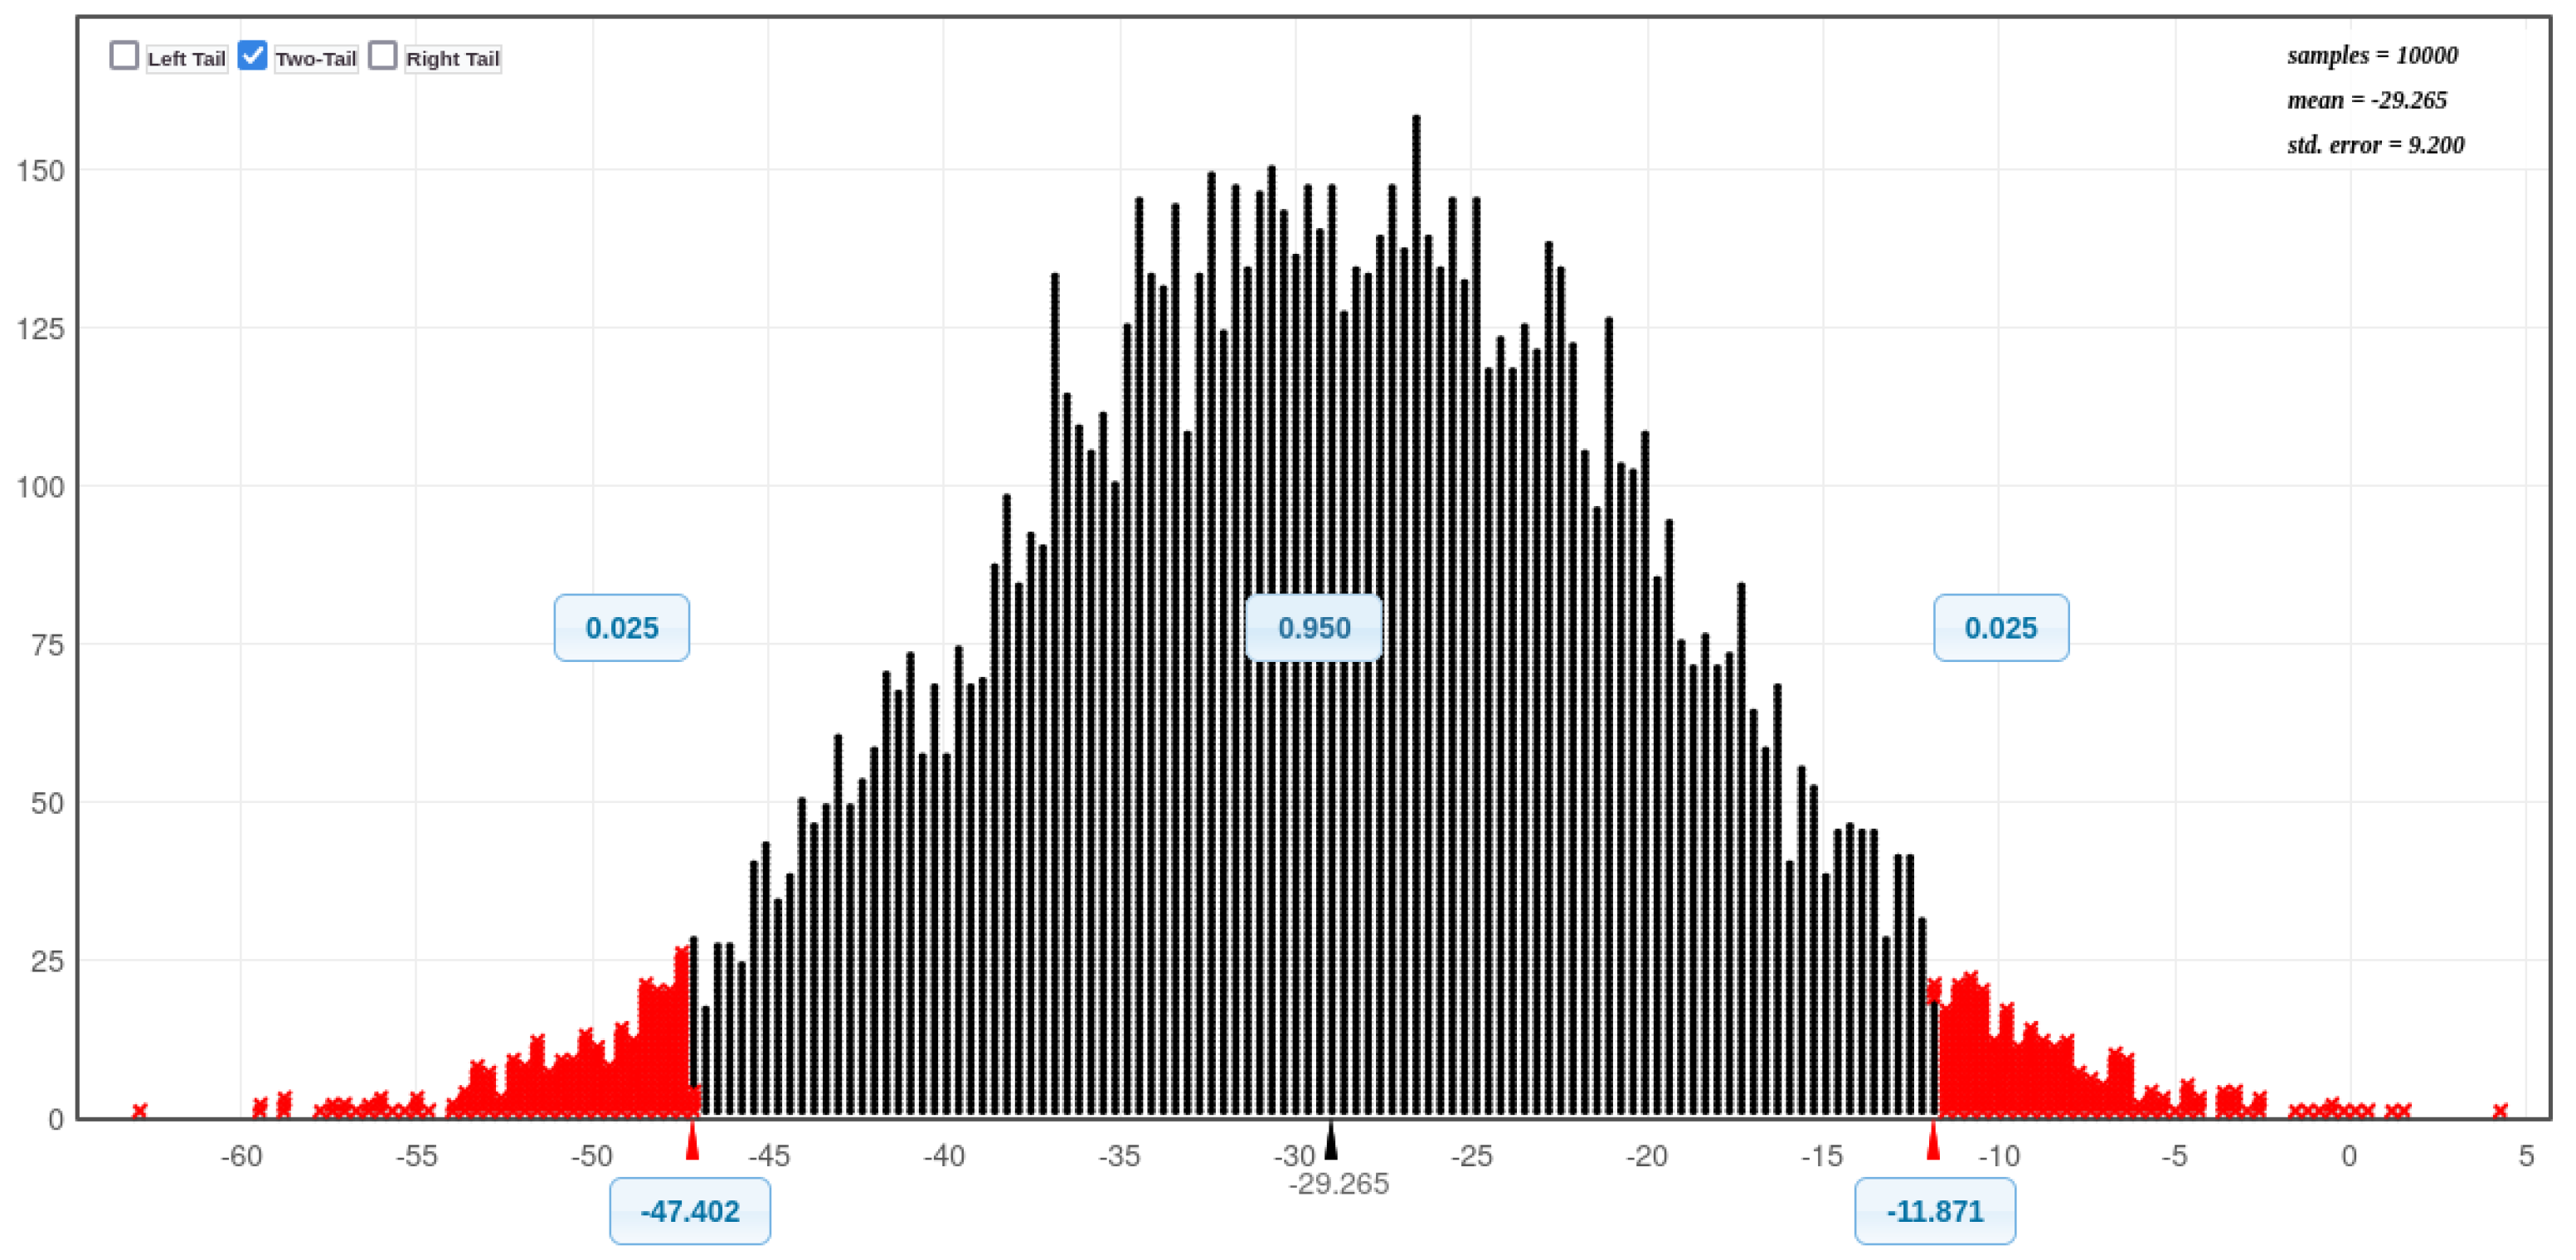Click the leftmost red outlier dot

click(x=140, y=1111)
